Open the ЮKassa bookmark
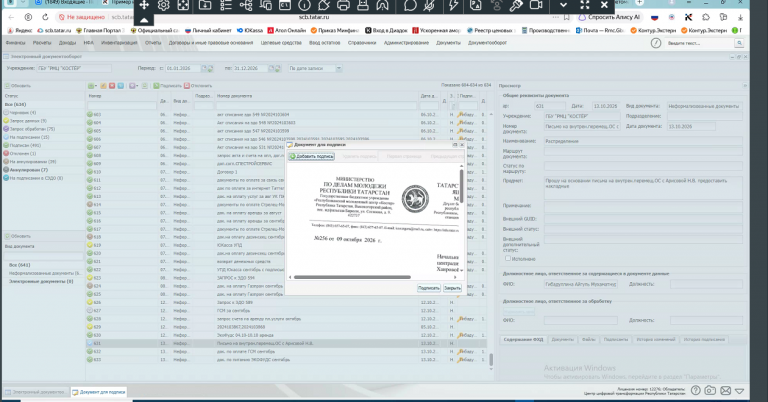768x402 pixels. pyautogui.click(x=249, y=30)
